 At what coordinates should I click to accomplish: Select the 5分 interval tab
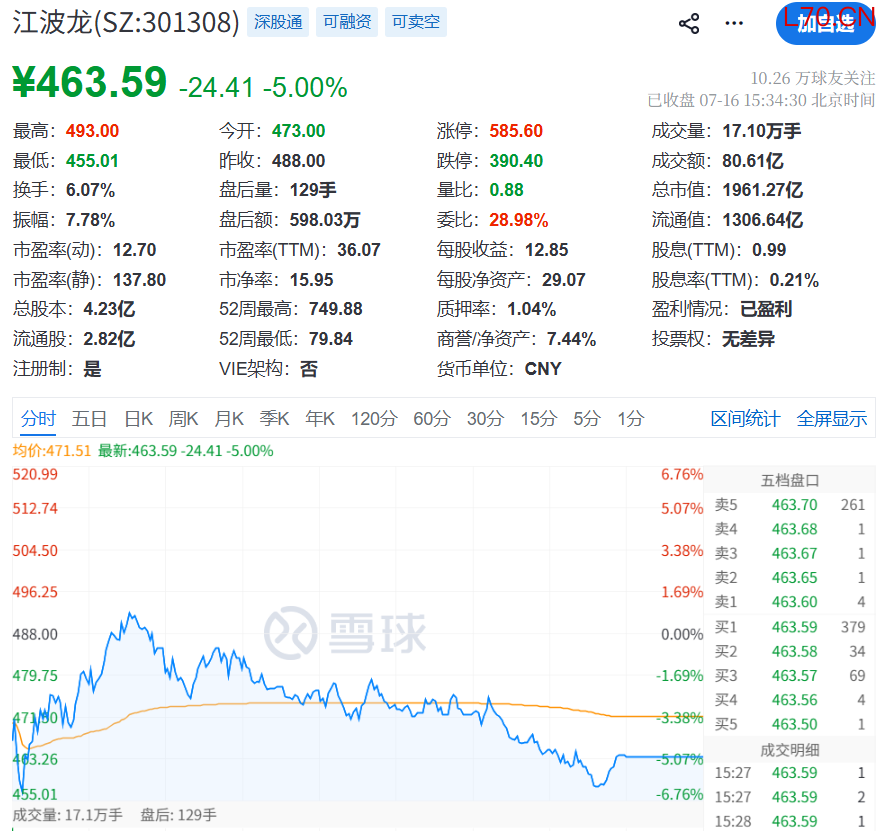click(586, 419)
